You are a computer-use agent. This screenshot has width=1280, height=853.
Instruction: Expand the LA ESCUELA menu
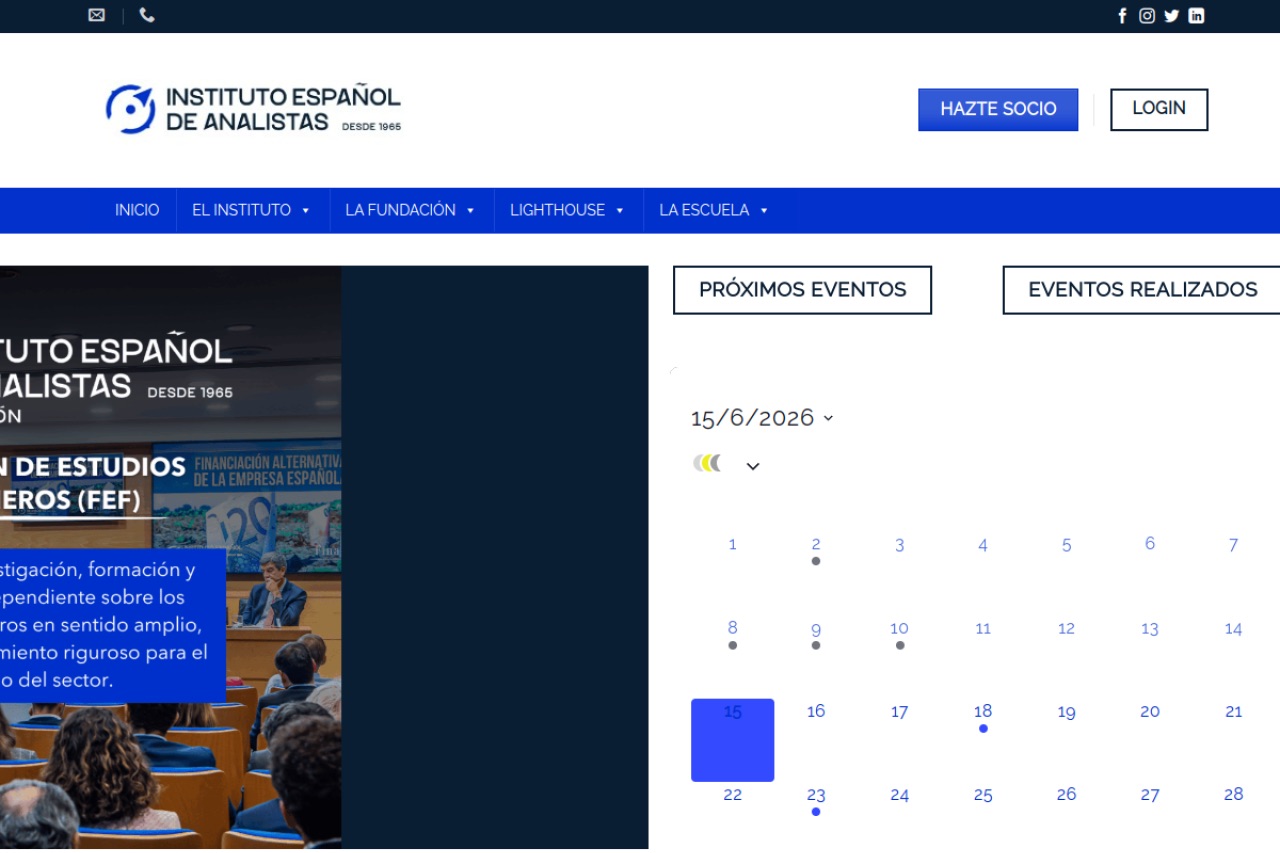pyautogui.click(x=714, y=210)
